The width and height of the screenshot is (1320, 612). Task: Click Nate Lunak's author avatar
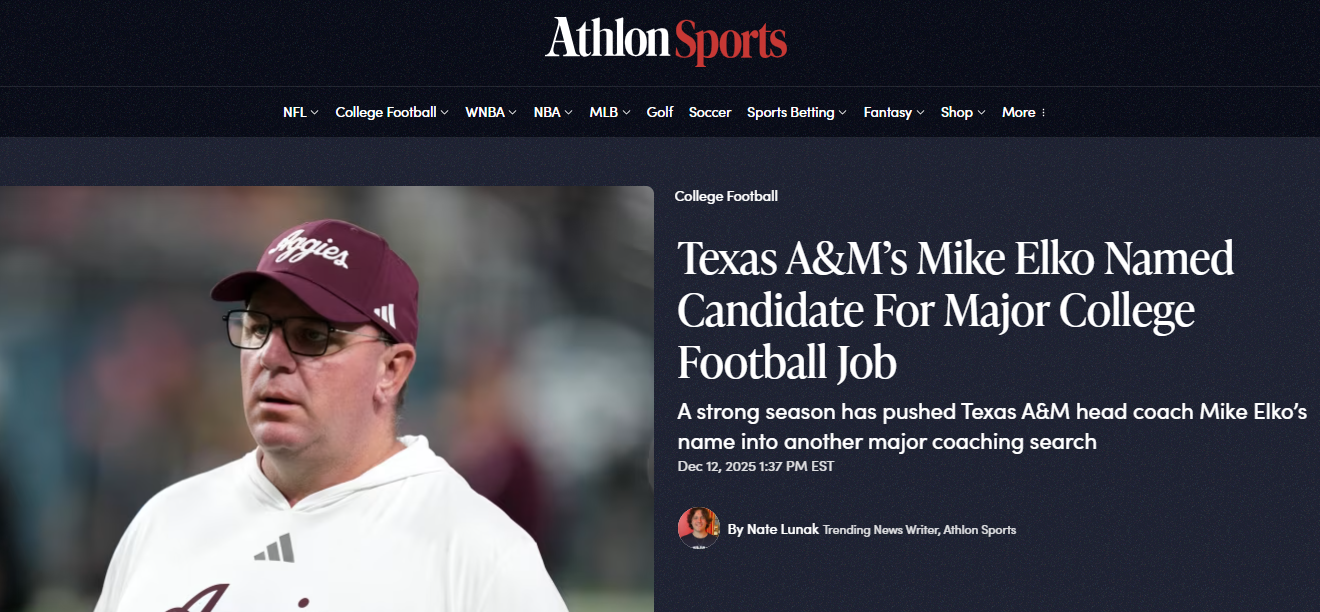[699, 529]
